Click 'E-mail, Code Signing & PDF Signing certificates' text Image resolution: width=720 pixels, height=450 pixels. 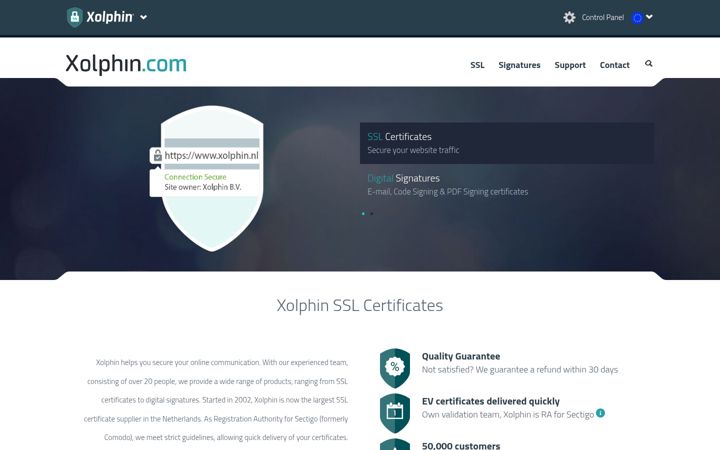[447, 192]
